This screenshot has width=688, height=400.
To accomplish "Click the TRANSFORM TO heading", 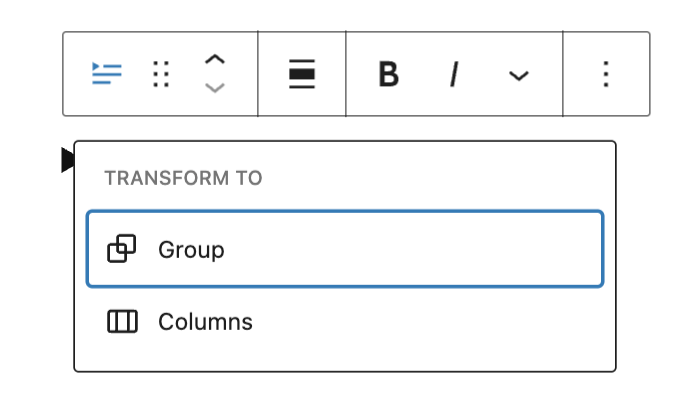I will point(183,178).
